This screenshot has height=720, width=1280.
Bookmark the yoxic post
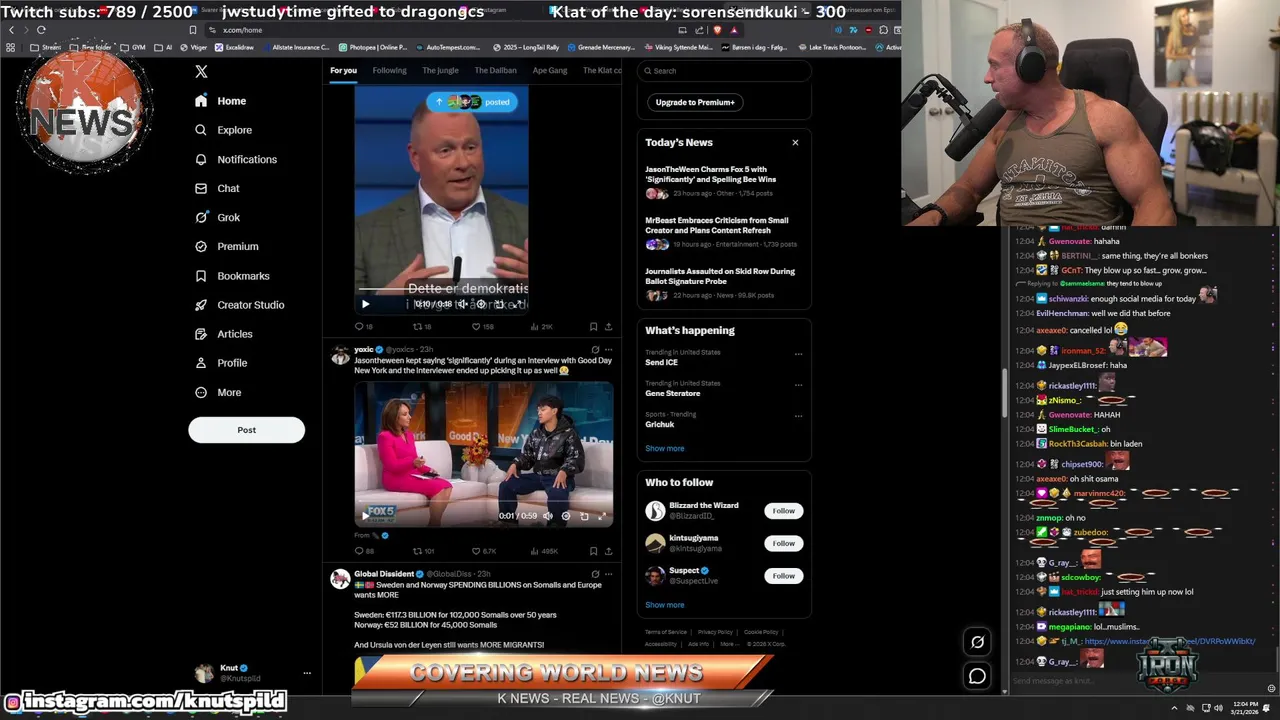[593, 551]
